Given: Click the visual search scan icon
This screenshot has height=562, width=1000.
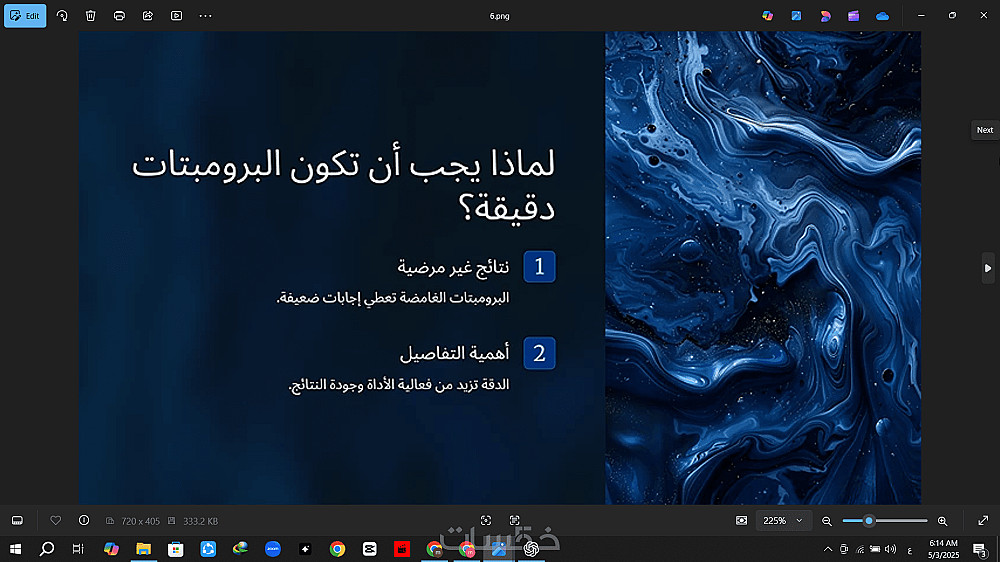Looking at the screenshot, I should (486, 521).
